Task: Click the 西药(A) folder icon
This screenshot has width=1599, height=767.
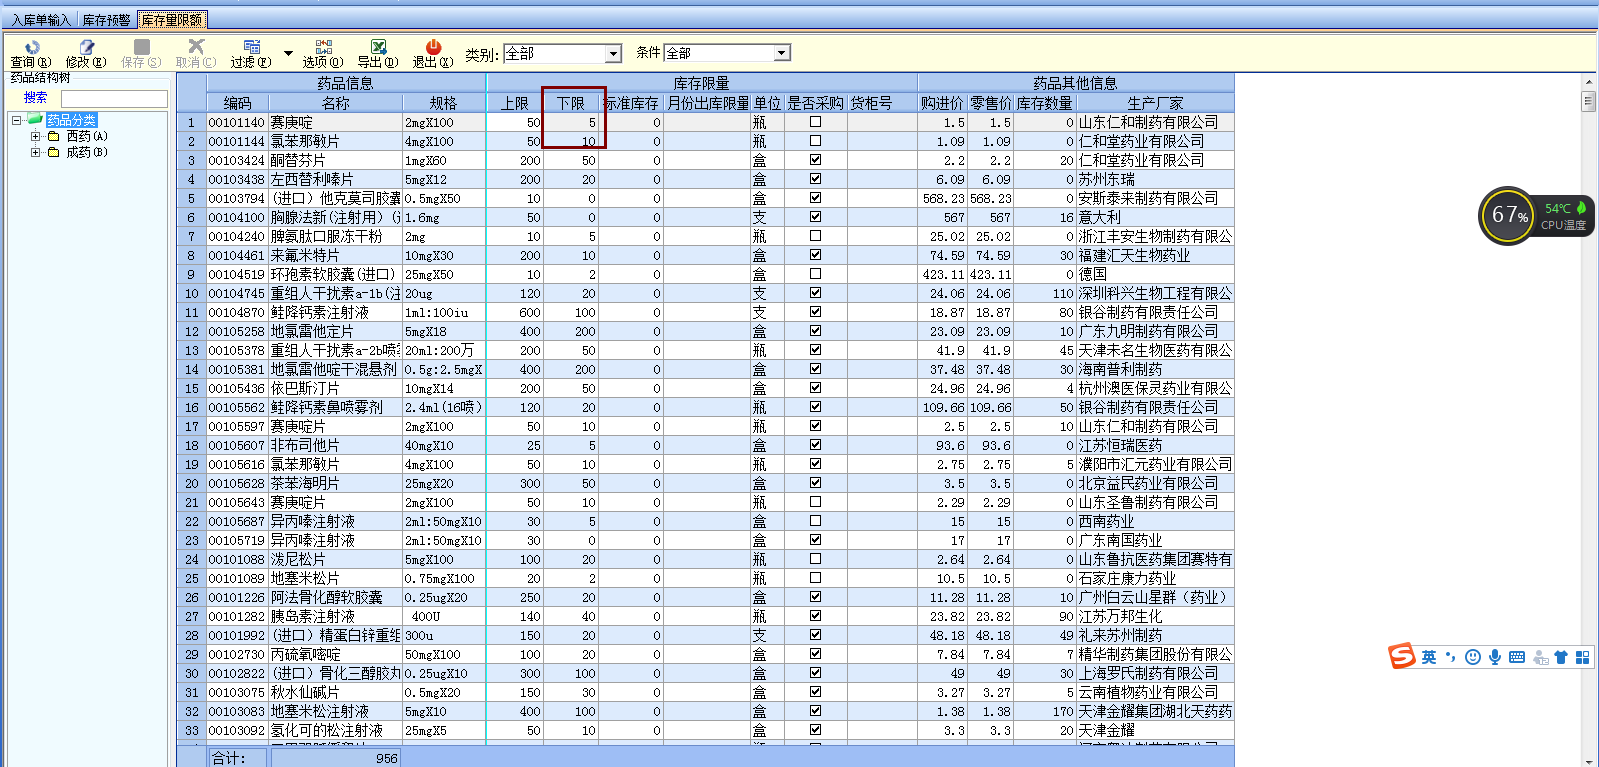Action: [54, 136]
